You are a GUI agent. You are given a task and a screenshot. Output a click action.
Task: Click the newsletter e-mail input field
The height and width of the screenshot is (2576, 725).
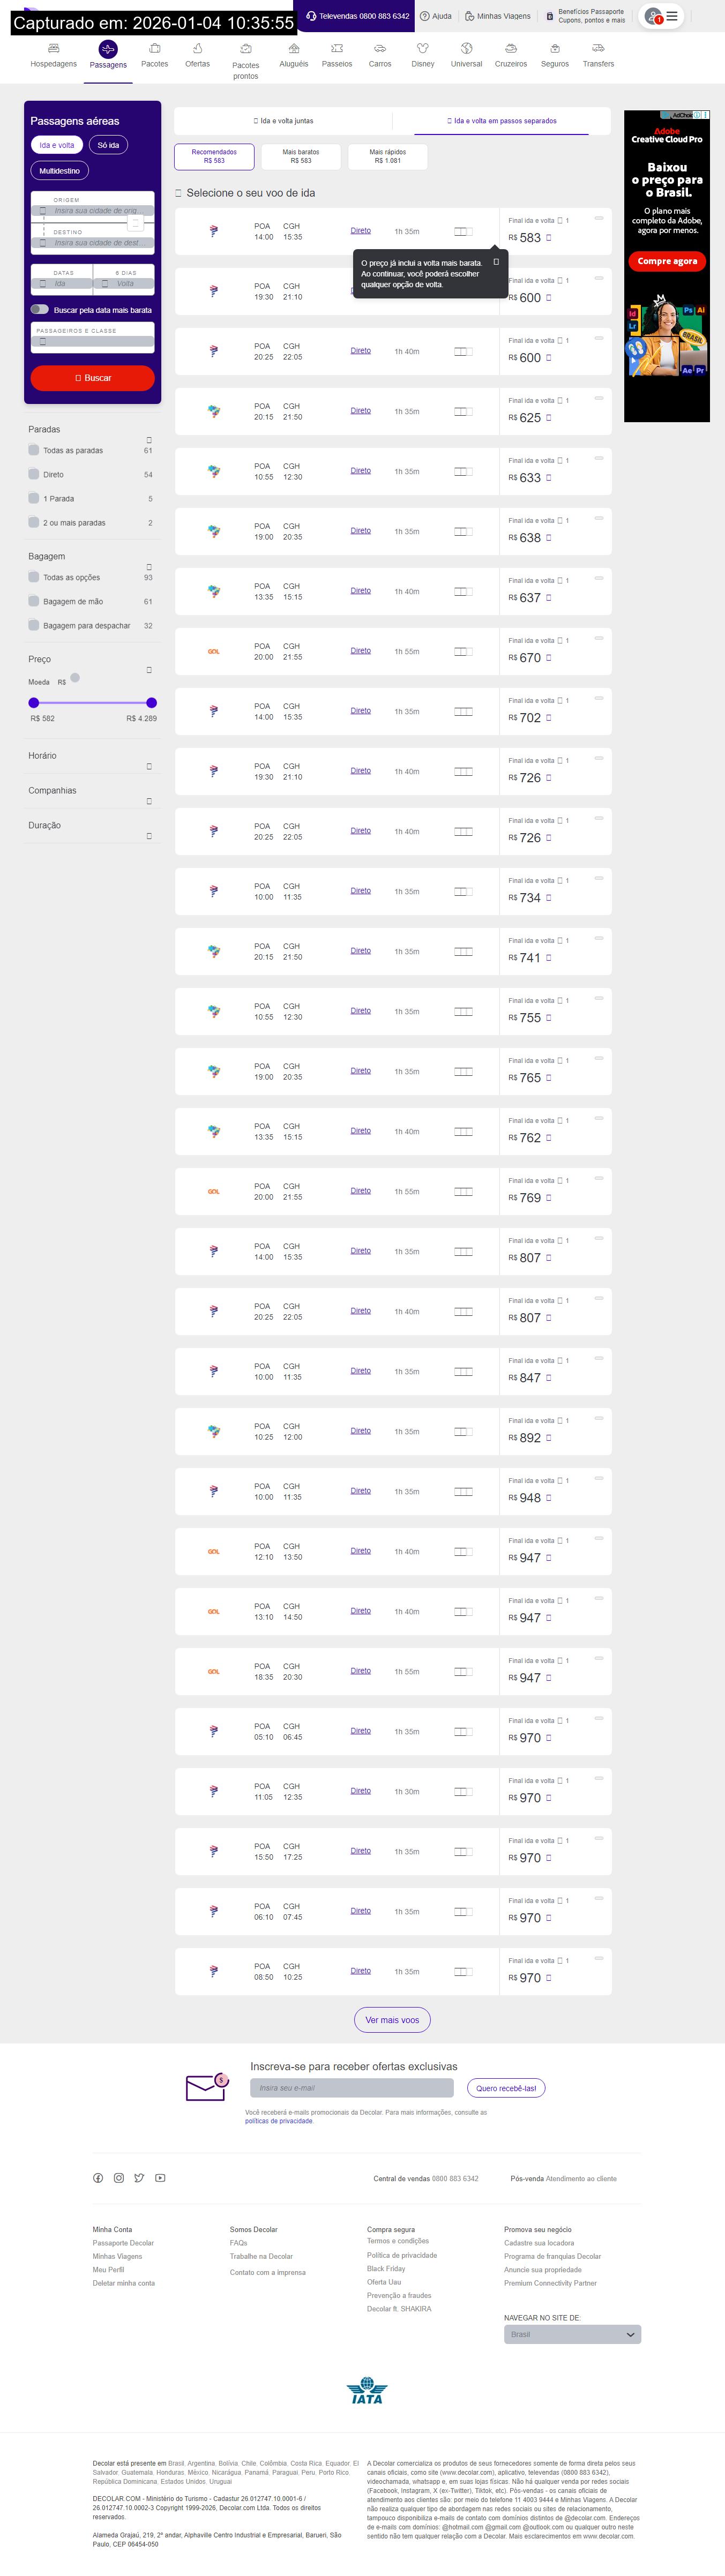coord(351,2088)
